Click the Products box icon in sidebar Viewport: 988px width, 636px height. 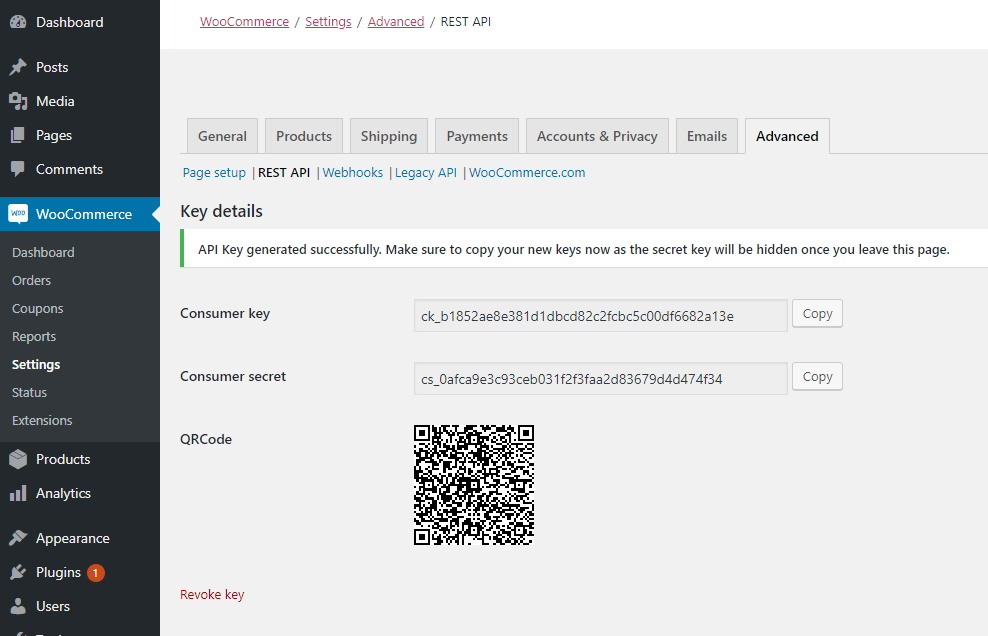tap(18, 459)
